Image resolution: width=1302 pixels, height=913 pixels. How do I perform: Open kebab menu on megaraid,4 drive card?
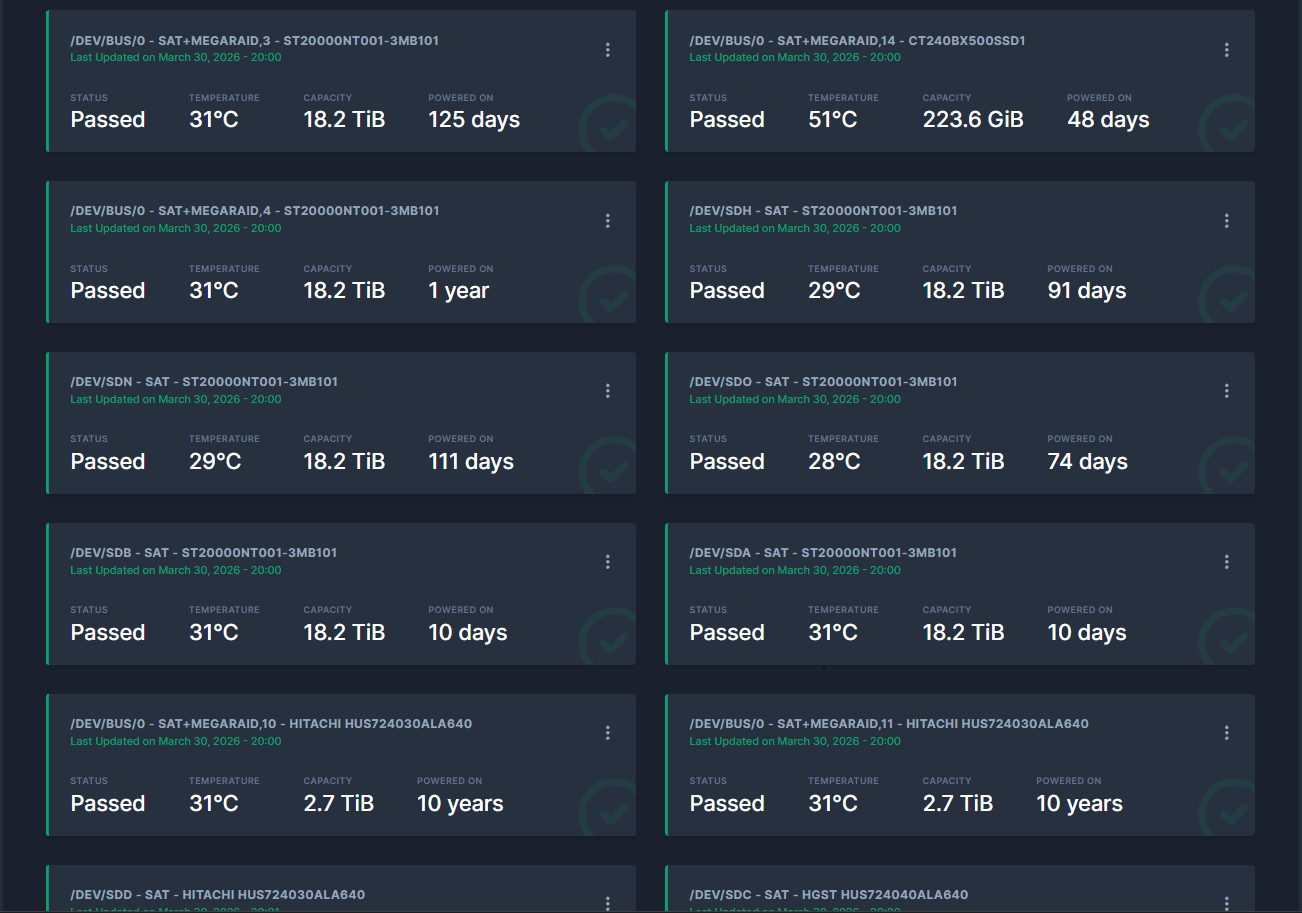coord(607,221)
